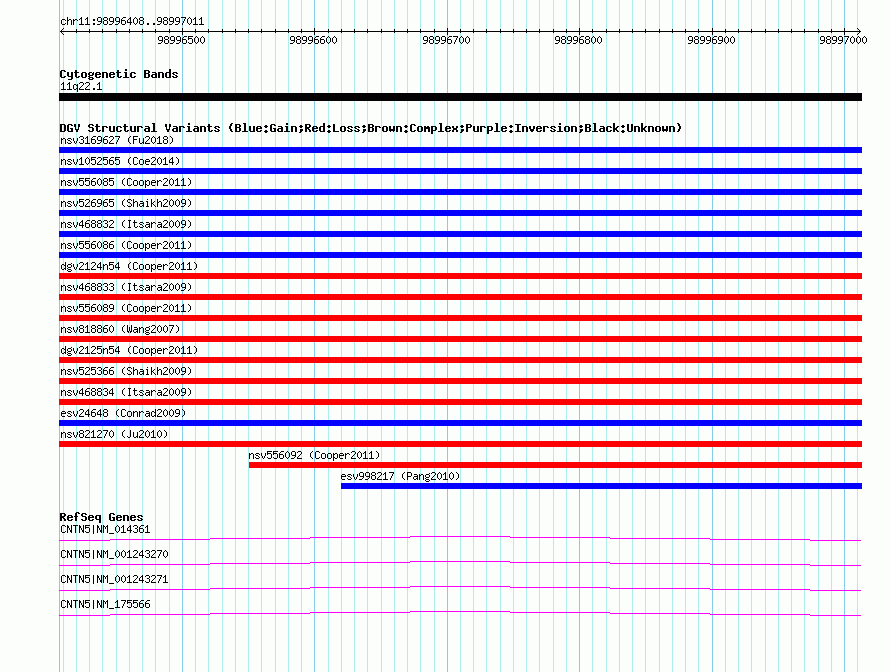
Task: Select nsv525366 (Shaikh2009) variant label
Action: [126, 371]
